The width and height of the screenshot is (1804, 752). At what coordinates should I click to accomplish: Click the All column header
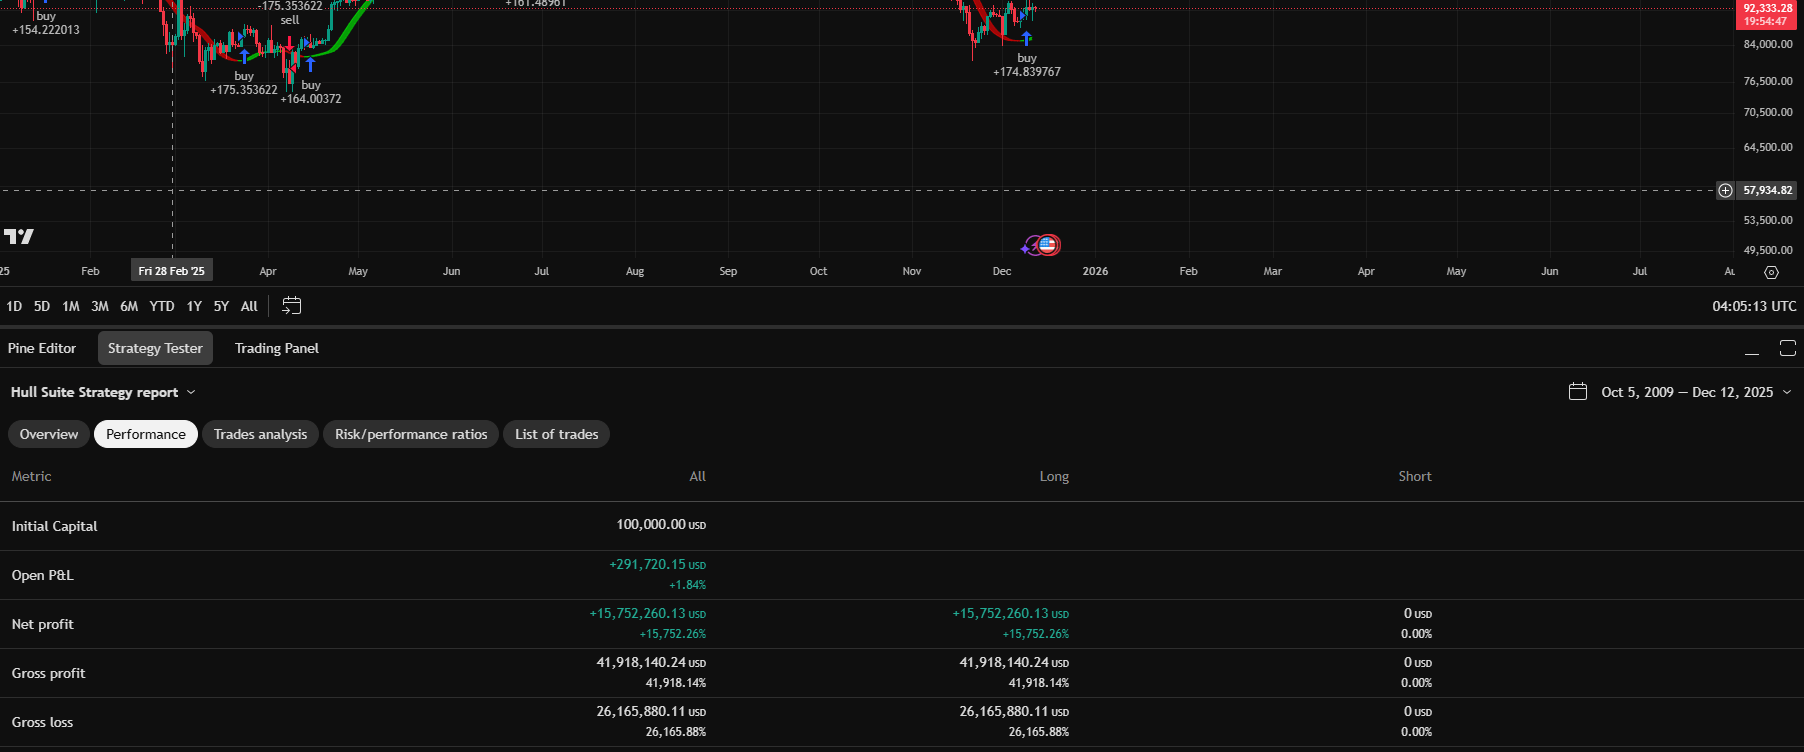(698, 477)
